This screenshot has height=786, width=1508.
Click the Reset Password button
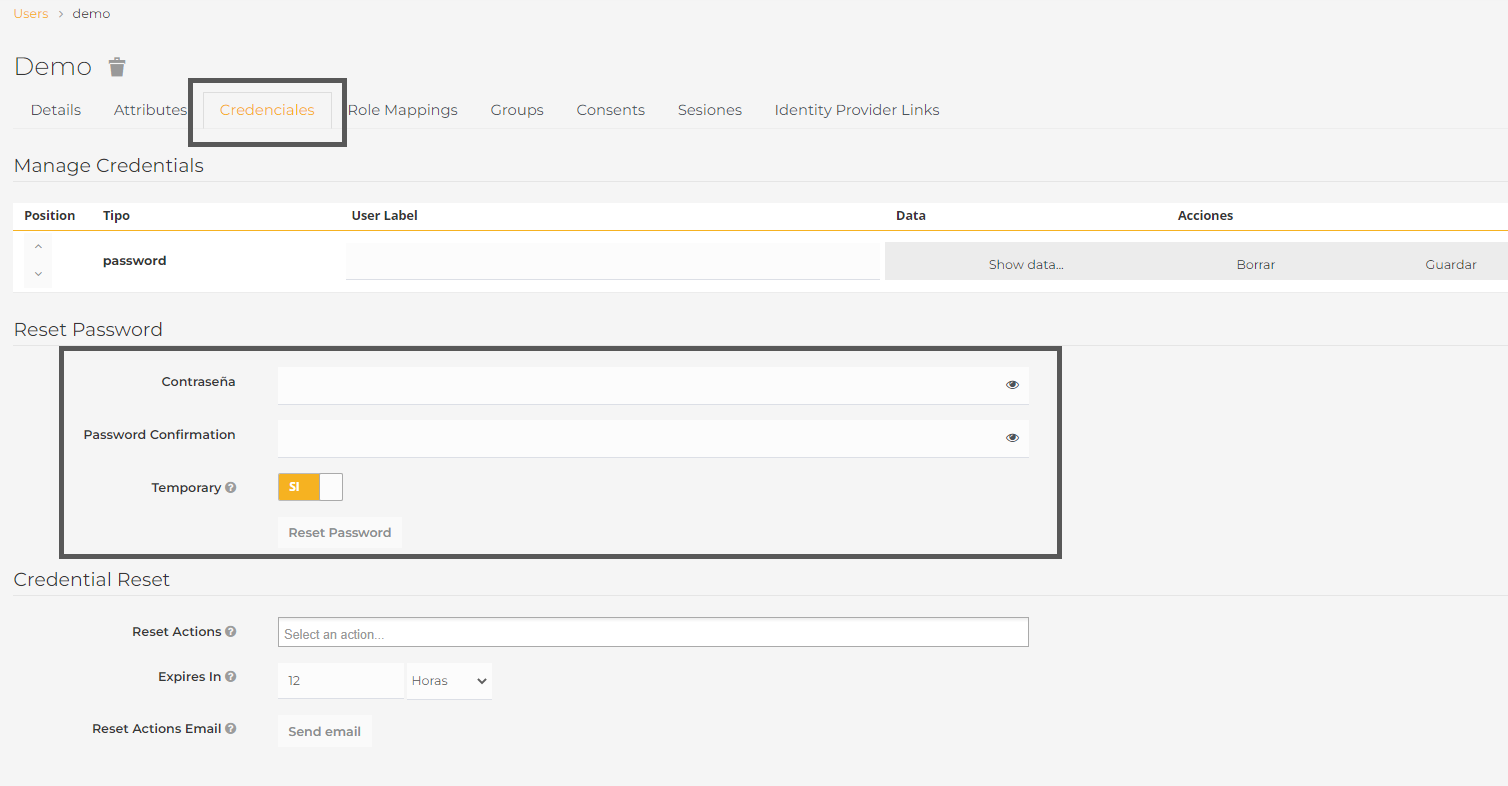340,533
